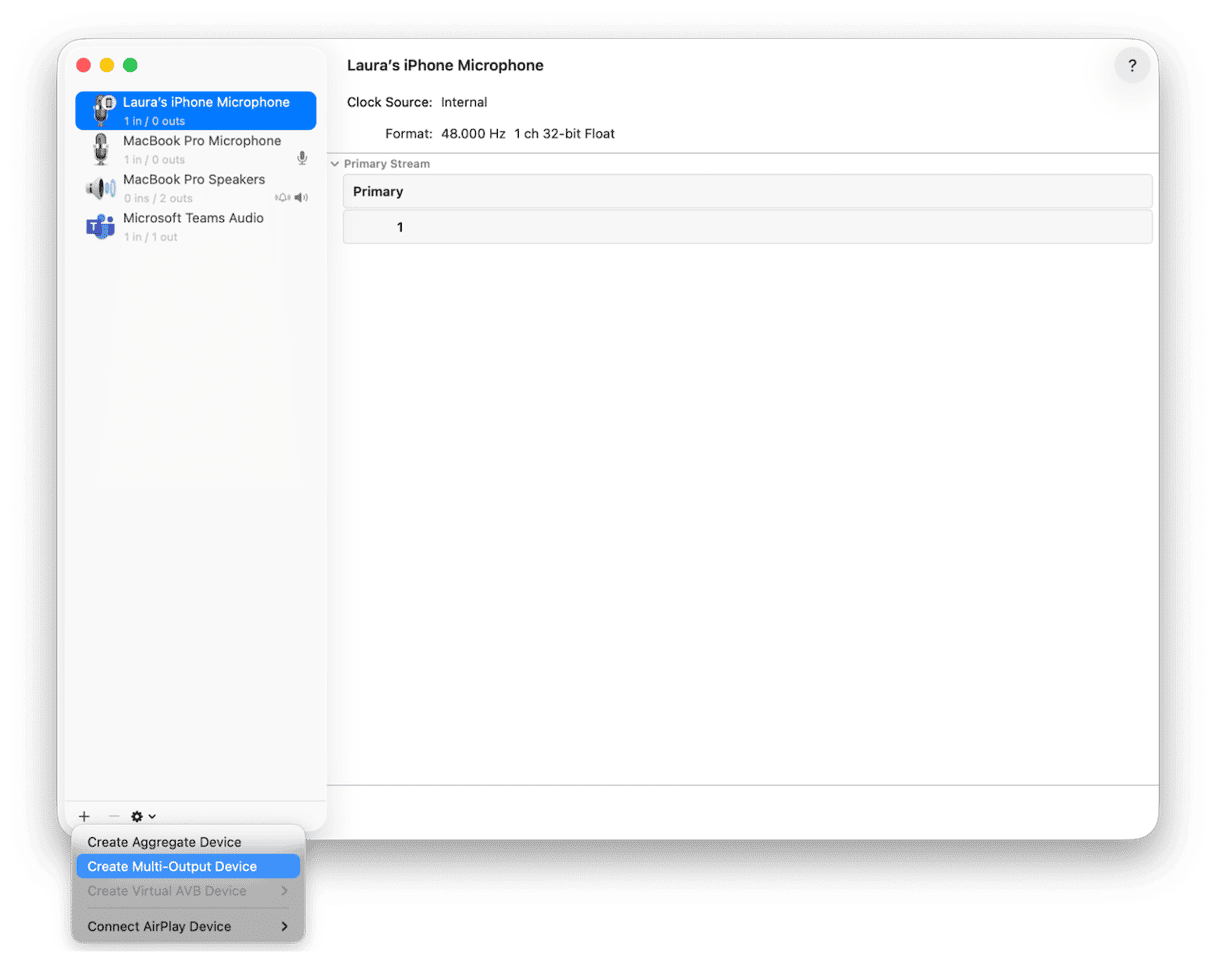Close the Audio Devices window
The height and width of the screenshot is (971, 1216).
tap(84, 65)
